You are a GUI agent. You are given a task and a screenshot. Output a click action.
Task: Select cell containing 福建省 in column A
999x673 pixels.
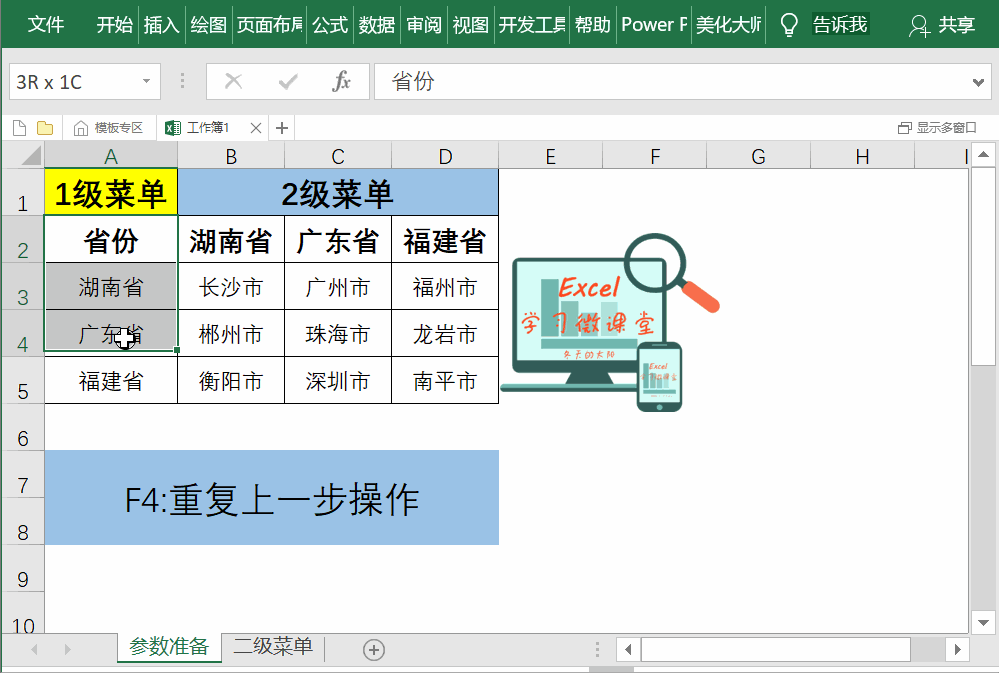111,381
